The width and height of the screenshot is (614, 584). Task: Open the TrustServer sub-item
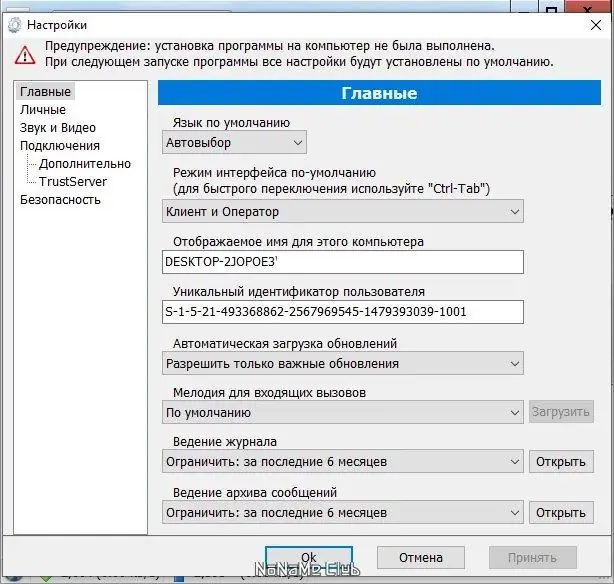click(x=73, y=182)
